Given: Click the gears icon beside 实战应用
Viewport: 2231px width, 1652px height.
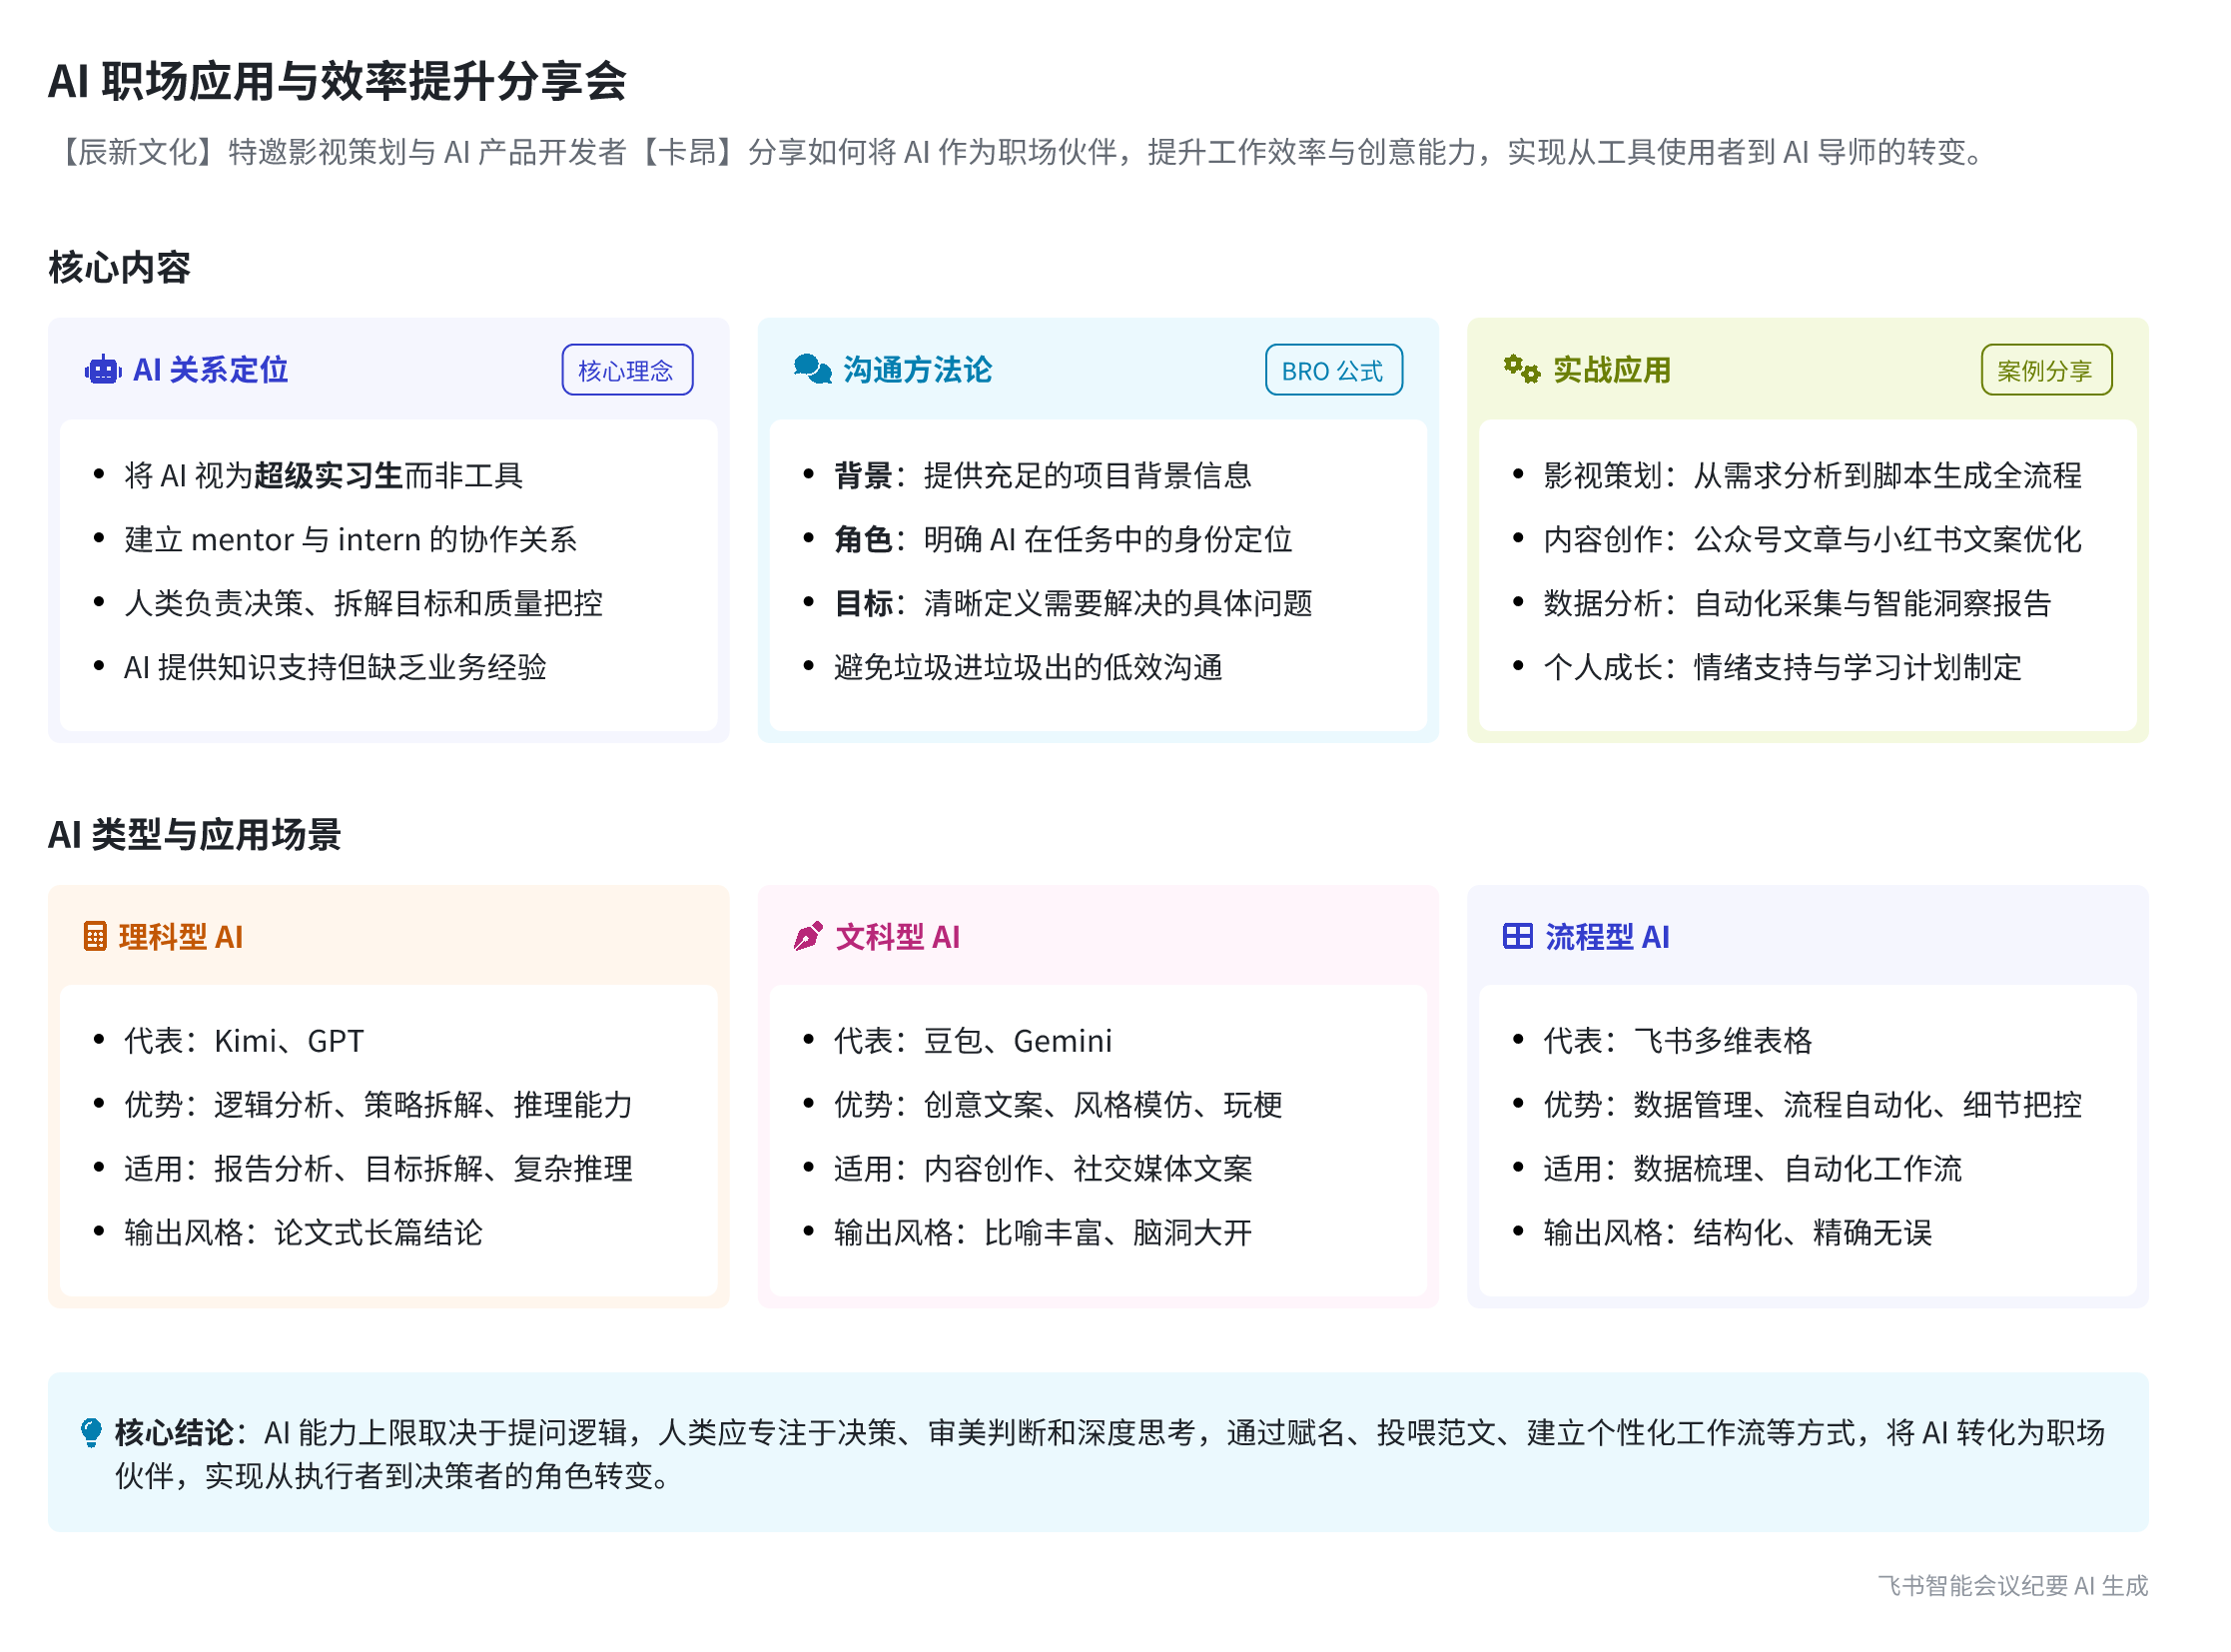Looking at the screenshot, I should pos(1521,369).
